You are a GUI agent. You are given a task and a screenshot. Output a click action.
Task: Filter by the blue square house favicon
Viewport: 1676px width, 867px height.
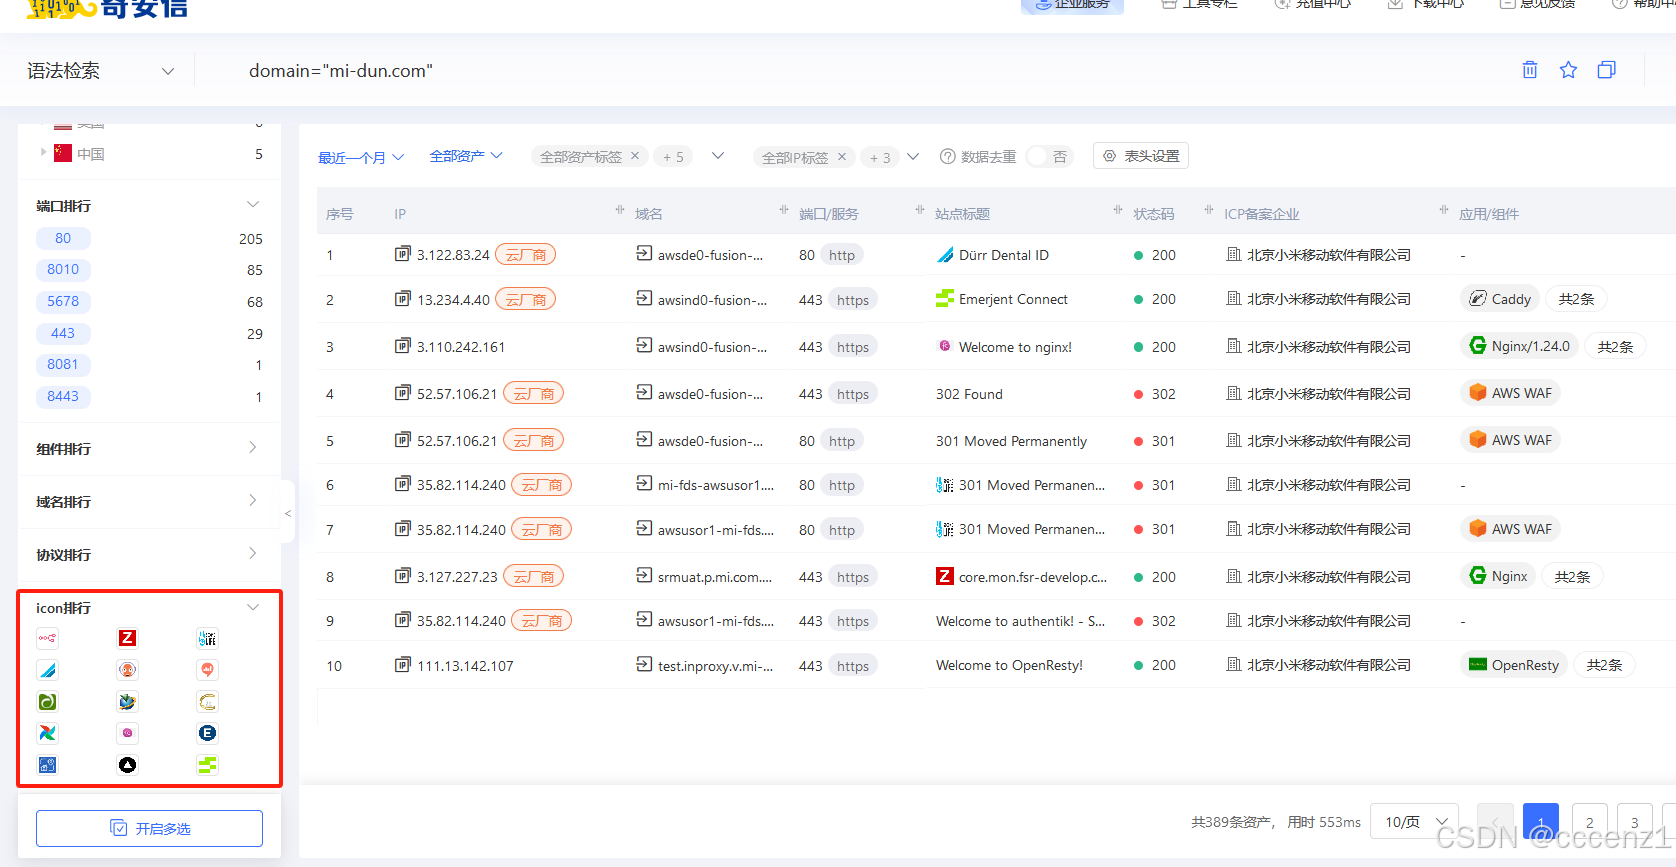coord(47,765)
